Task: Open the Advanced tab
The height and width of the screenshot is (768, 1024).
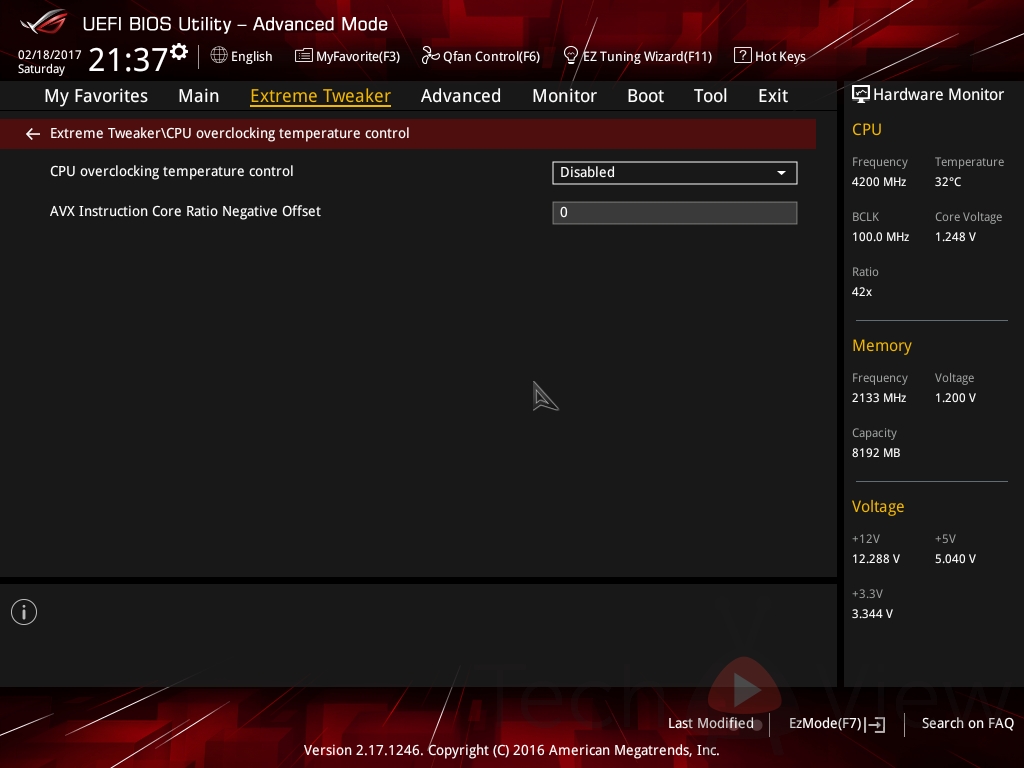Action: tap(461, 96)
